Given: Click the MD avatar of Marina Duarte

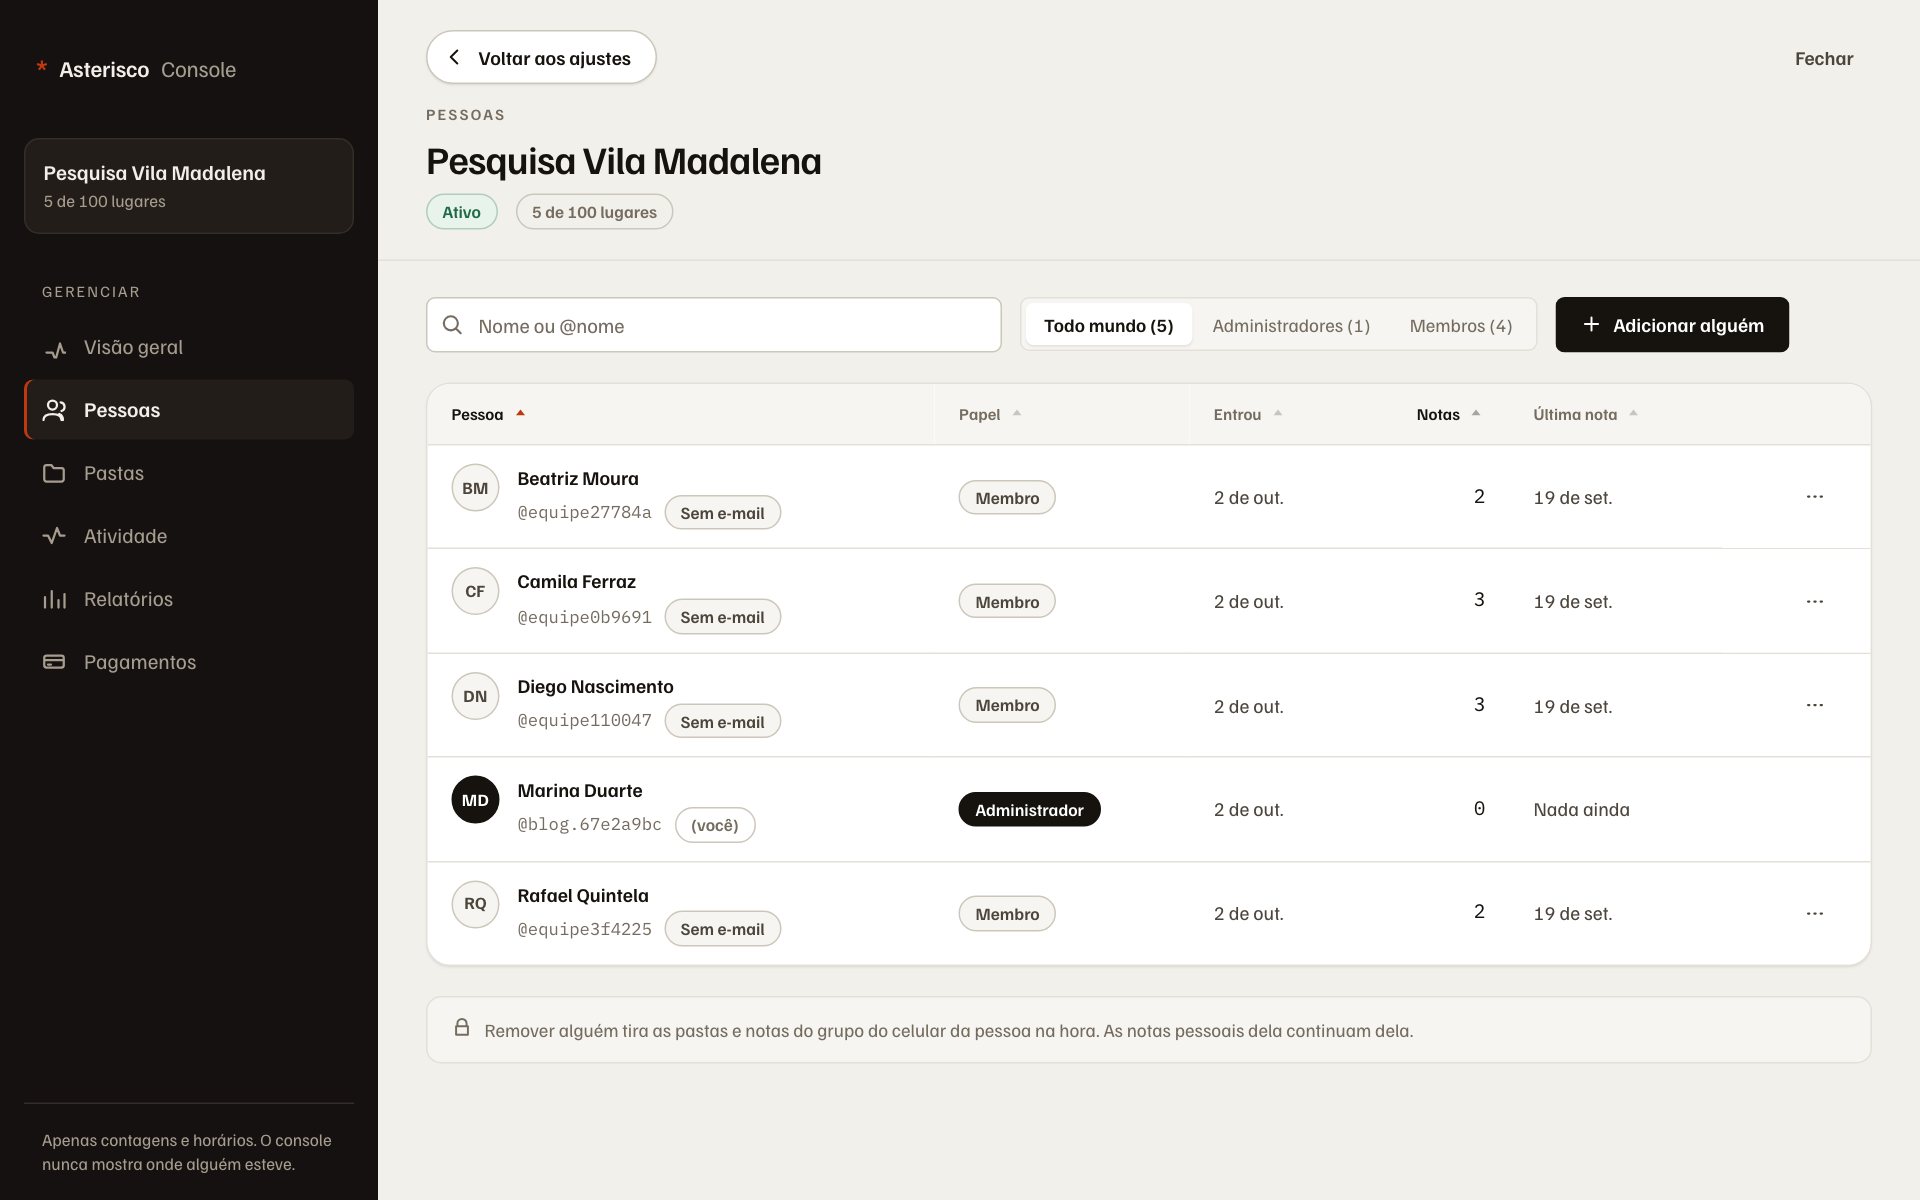Looking at the screenshot, I should pos(475,800).
